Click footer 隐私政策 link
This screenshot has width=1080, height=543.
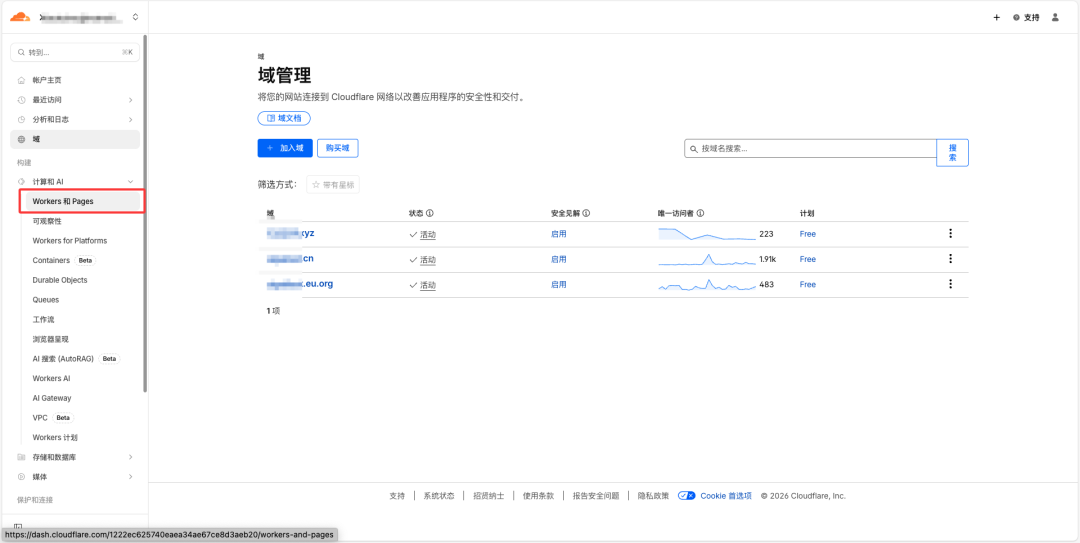(653, 495)
